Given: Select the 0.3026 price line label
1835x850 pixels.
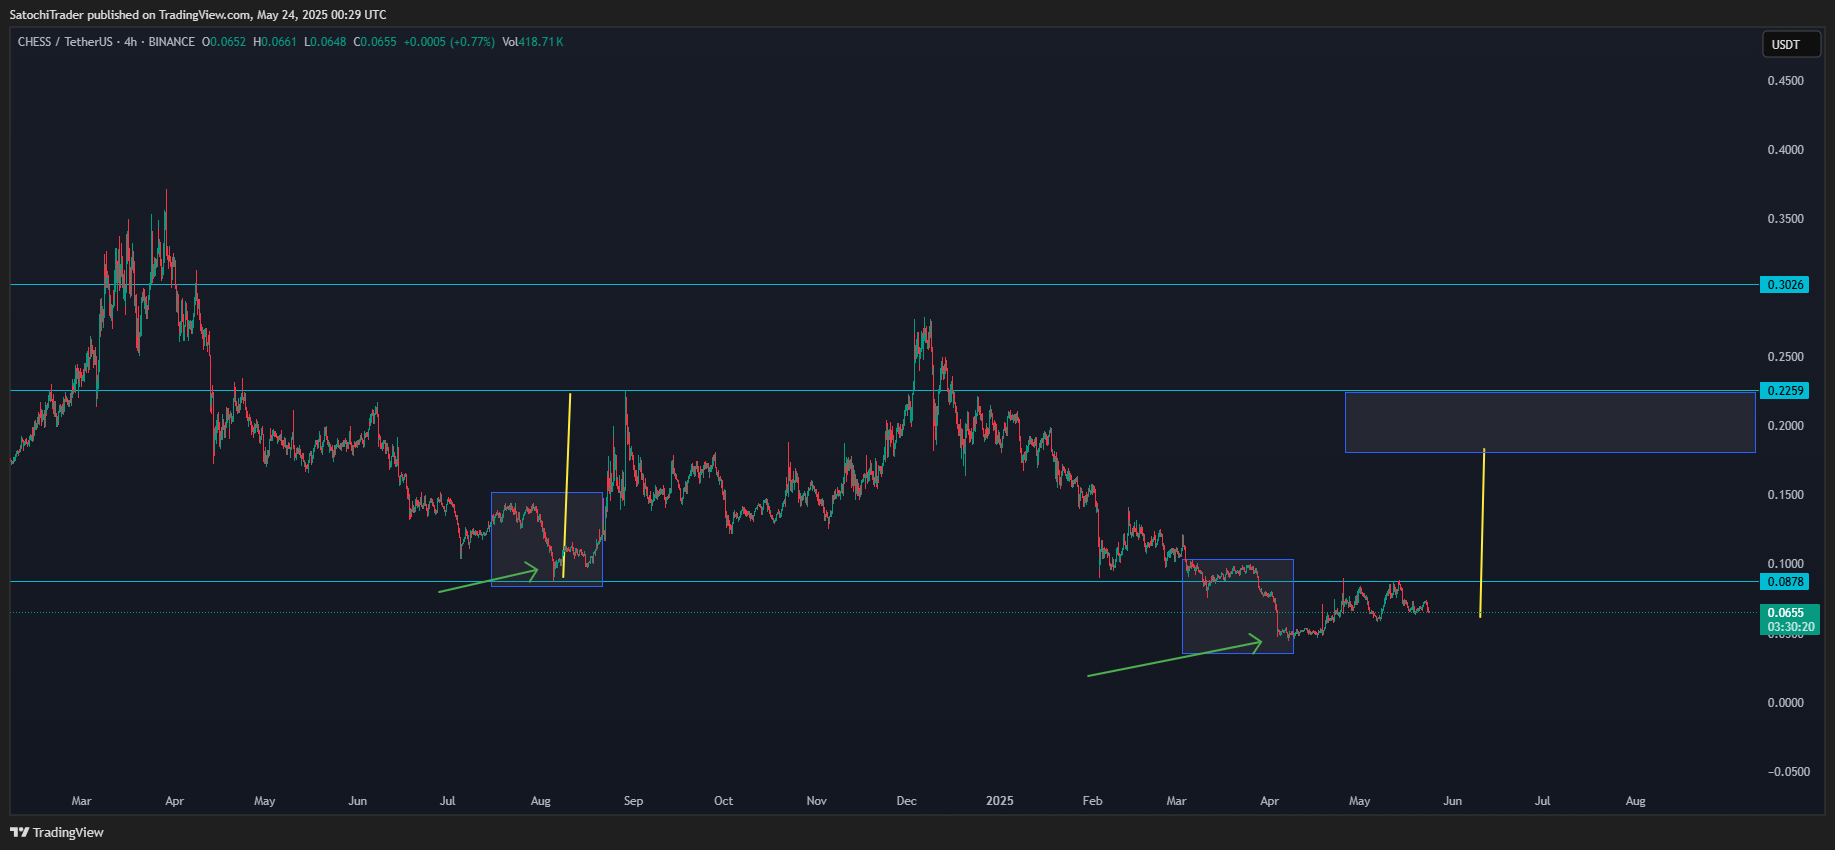Looking at the screenshot, I should pos(1785,285).
